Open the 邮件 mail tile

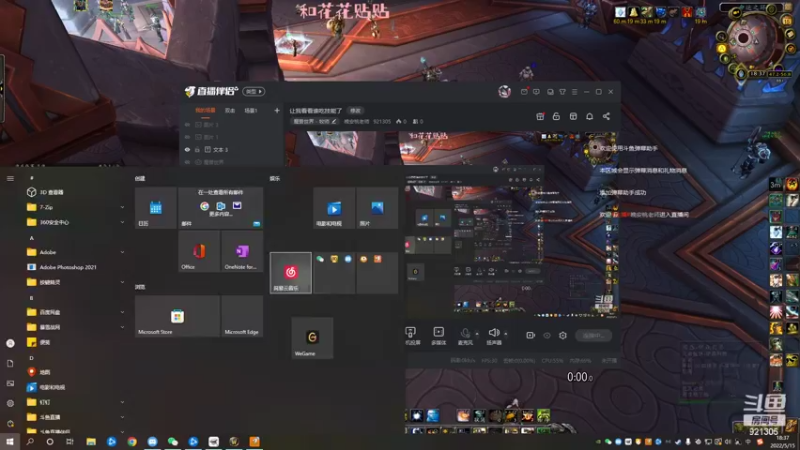click(221, 208)
